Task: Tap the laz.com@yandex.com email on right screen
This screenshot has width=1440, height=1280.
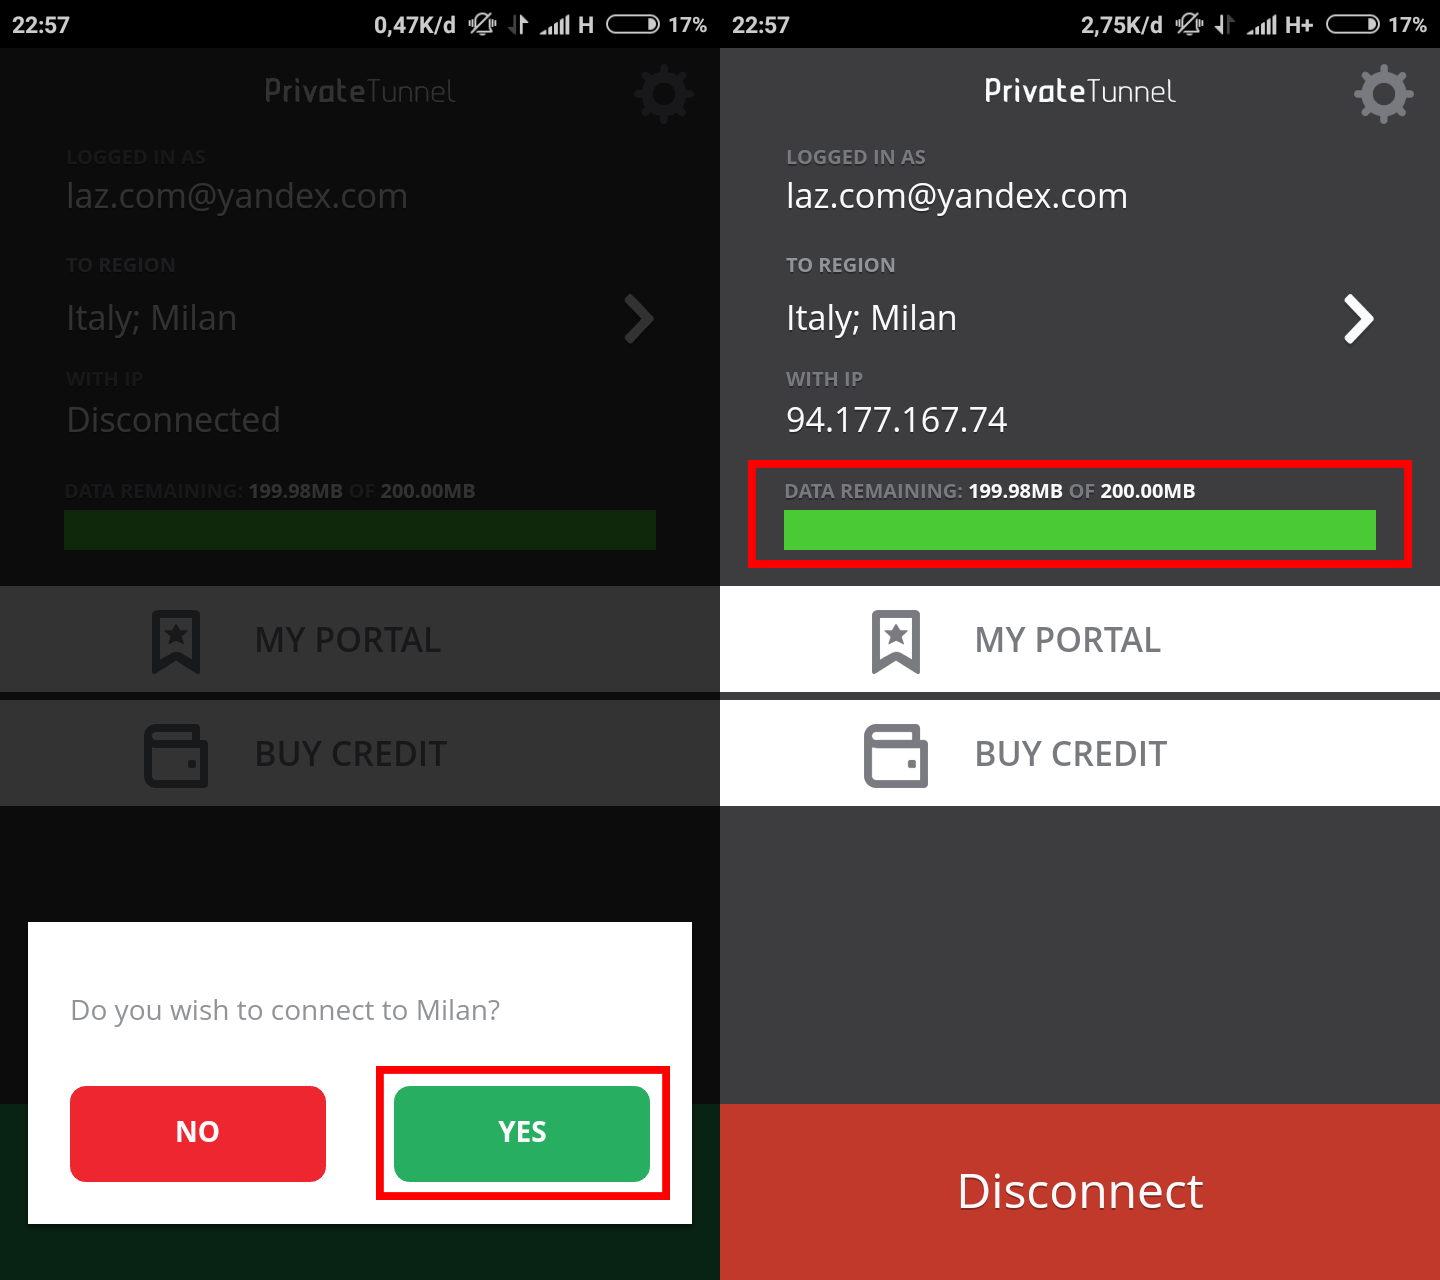Action: click(x=957, y=196)
